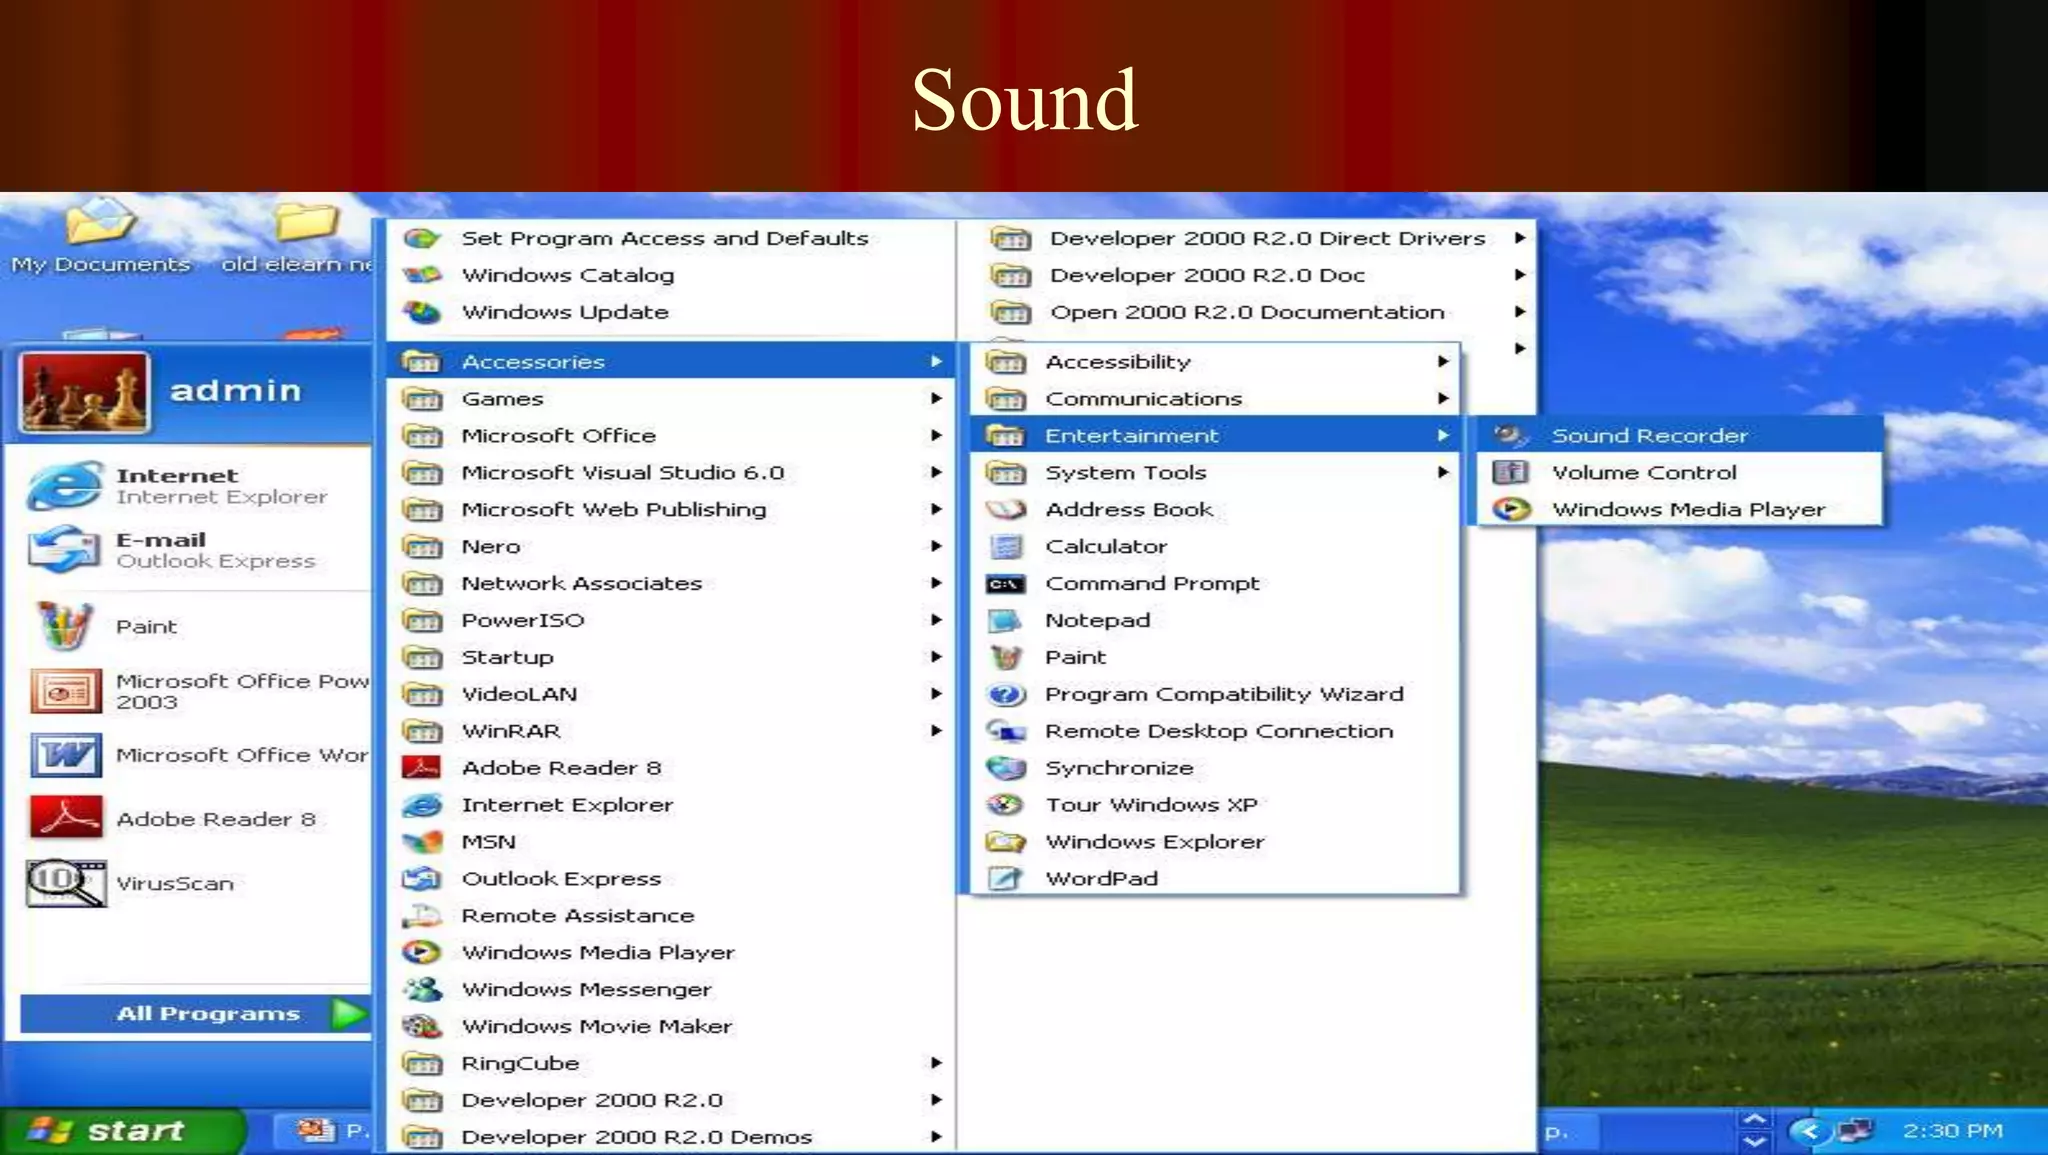Expand the Games submenu arrow
This screenshot has height=1155, width=2048.
click(x=936, y=398)
